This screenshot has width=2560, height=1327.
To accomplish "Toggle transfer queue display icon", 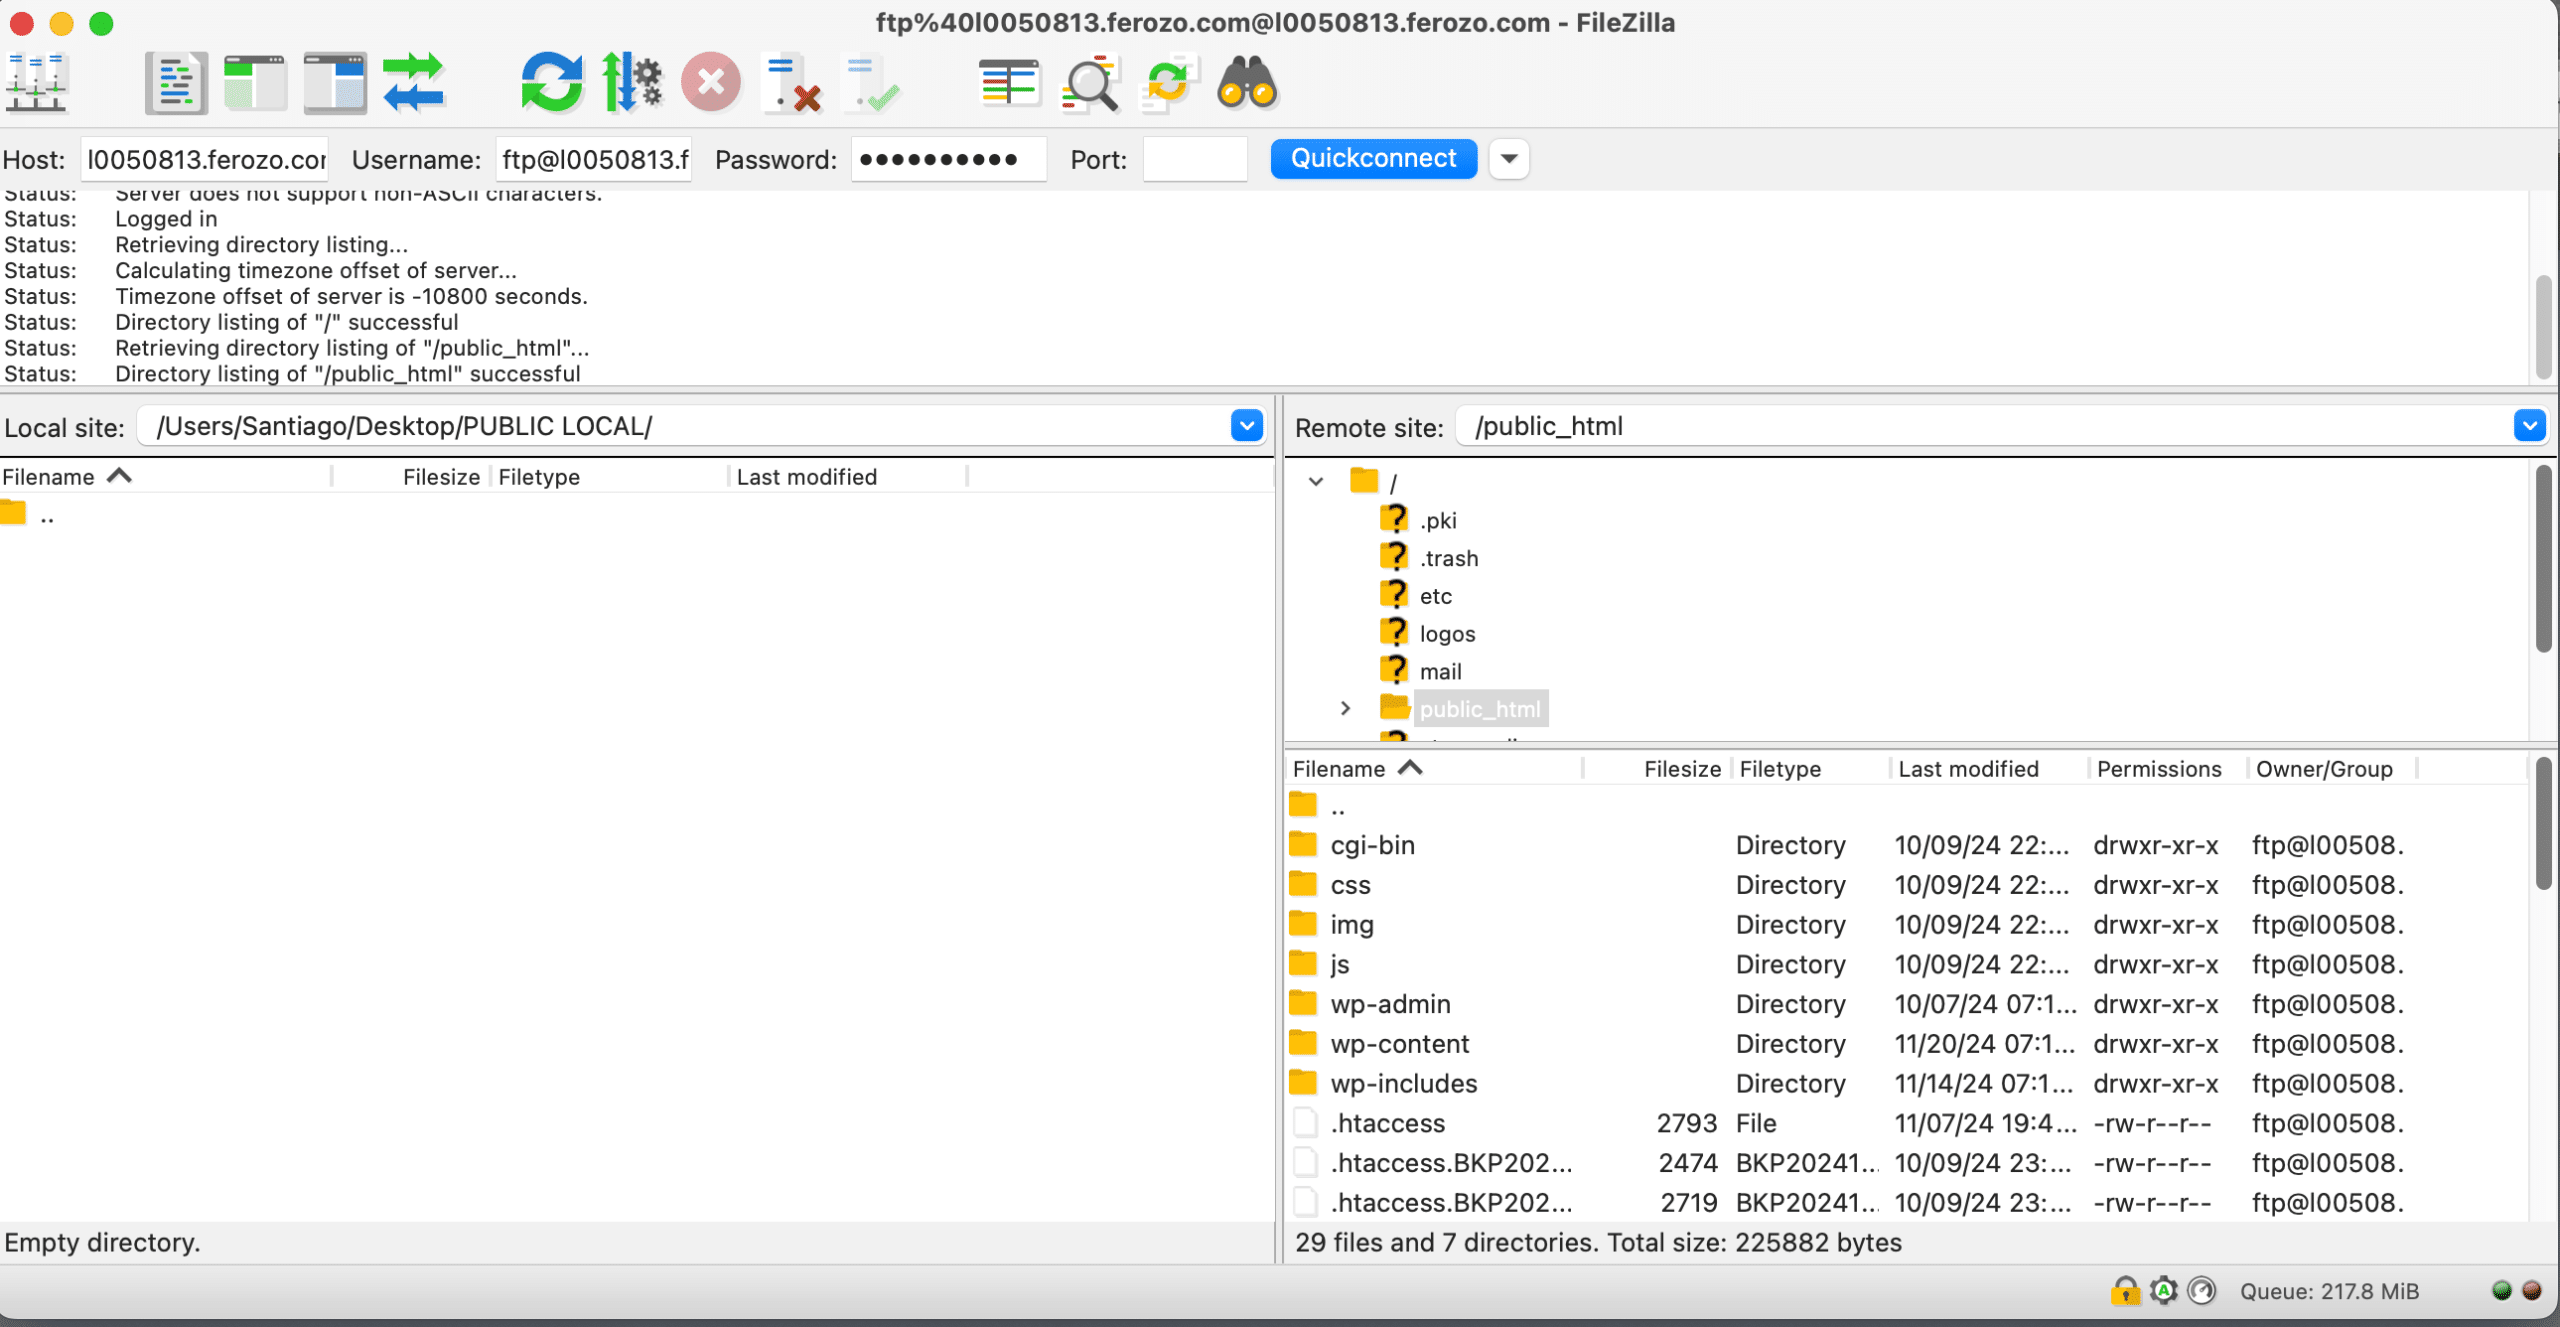I will [x=414, y=83].
